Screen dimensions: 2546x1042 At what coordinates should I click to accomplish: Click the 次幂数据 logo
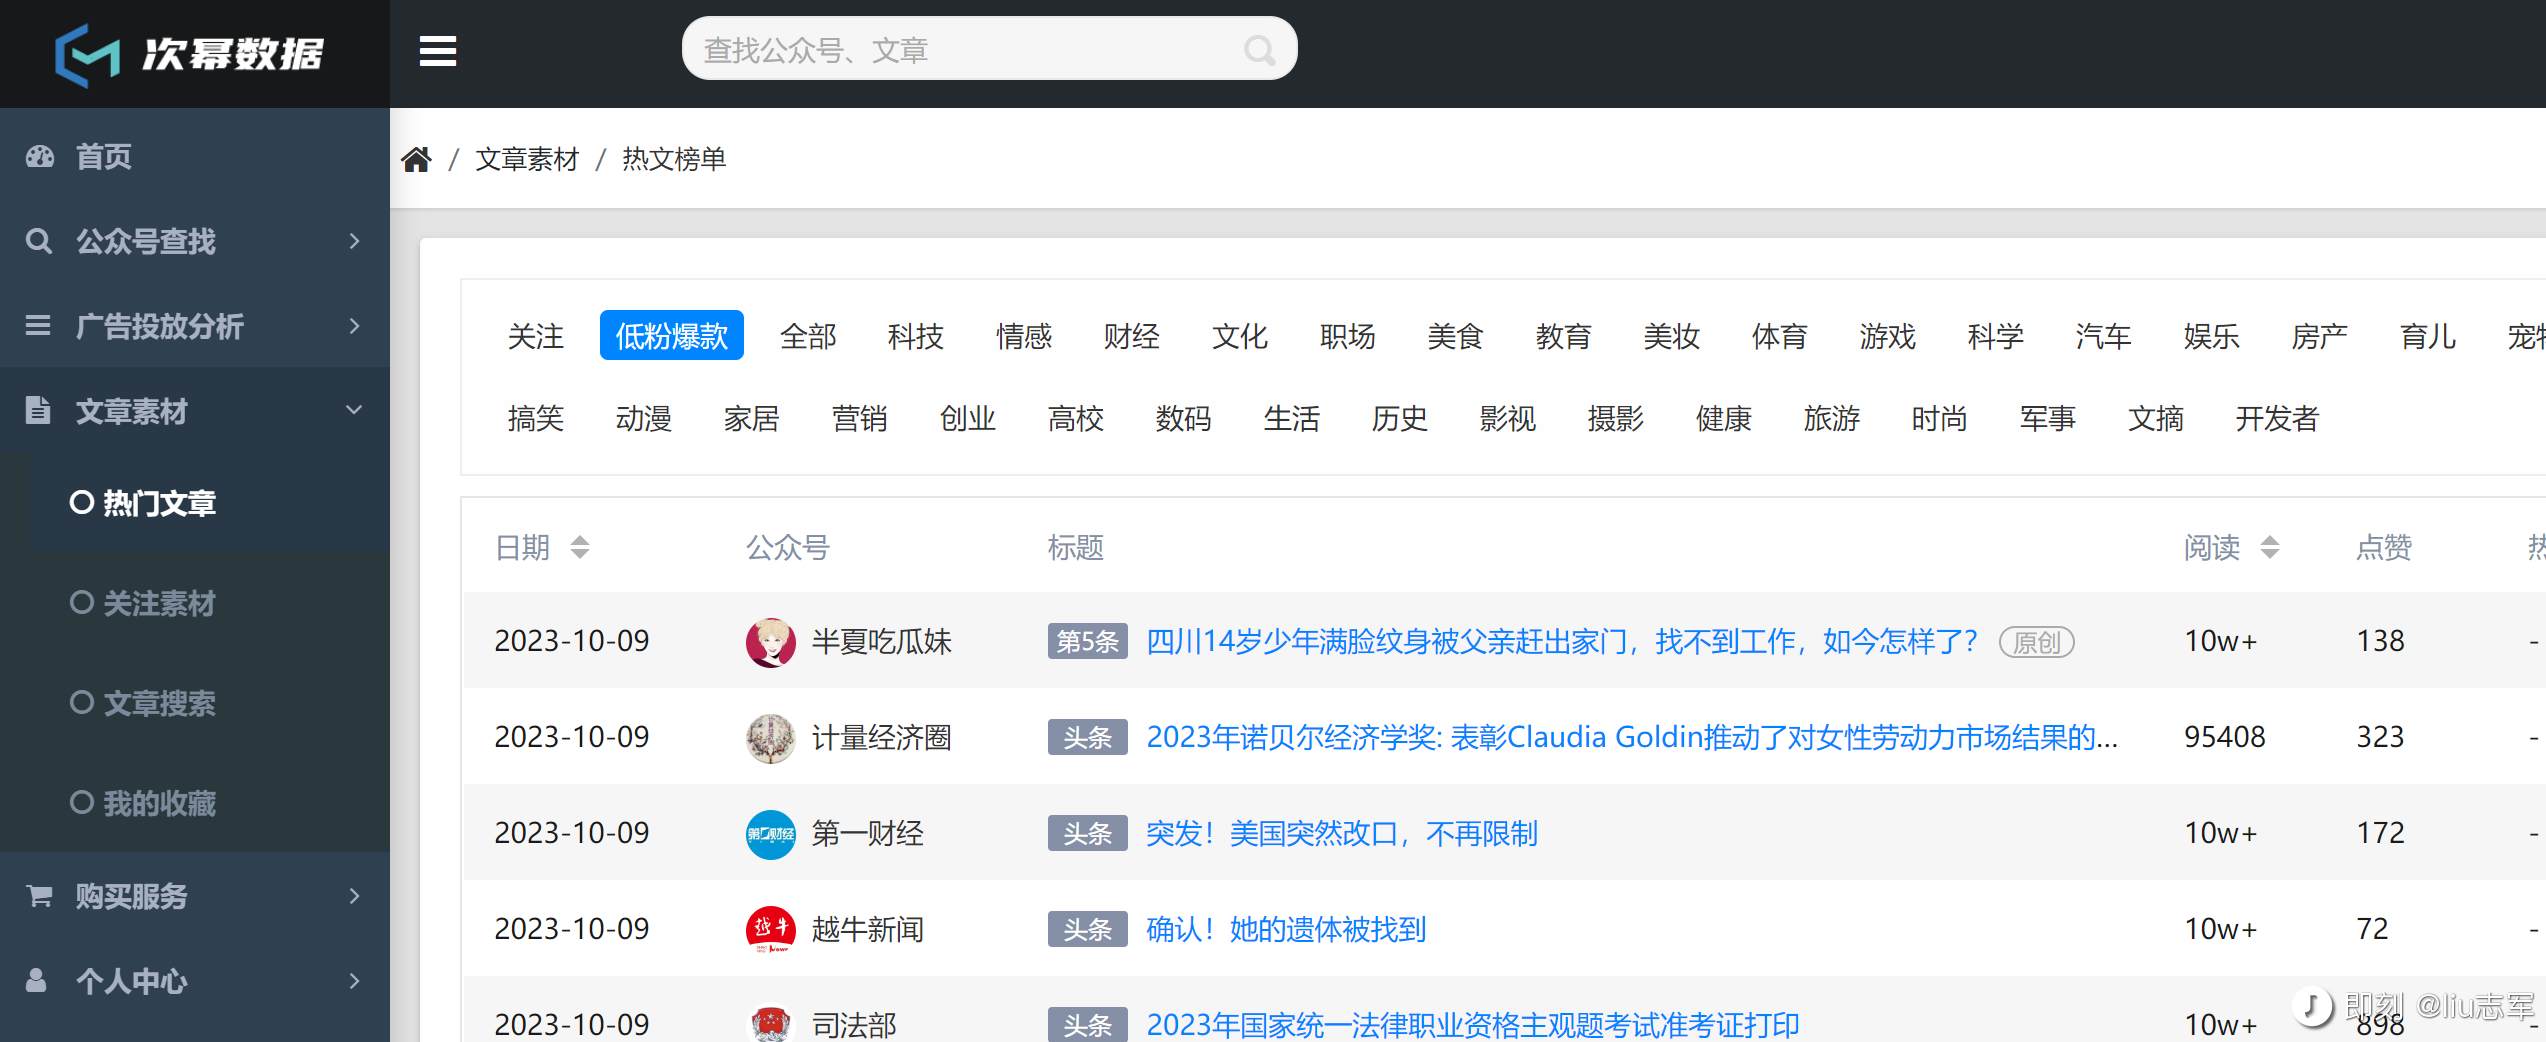pos(190,54)
